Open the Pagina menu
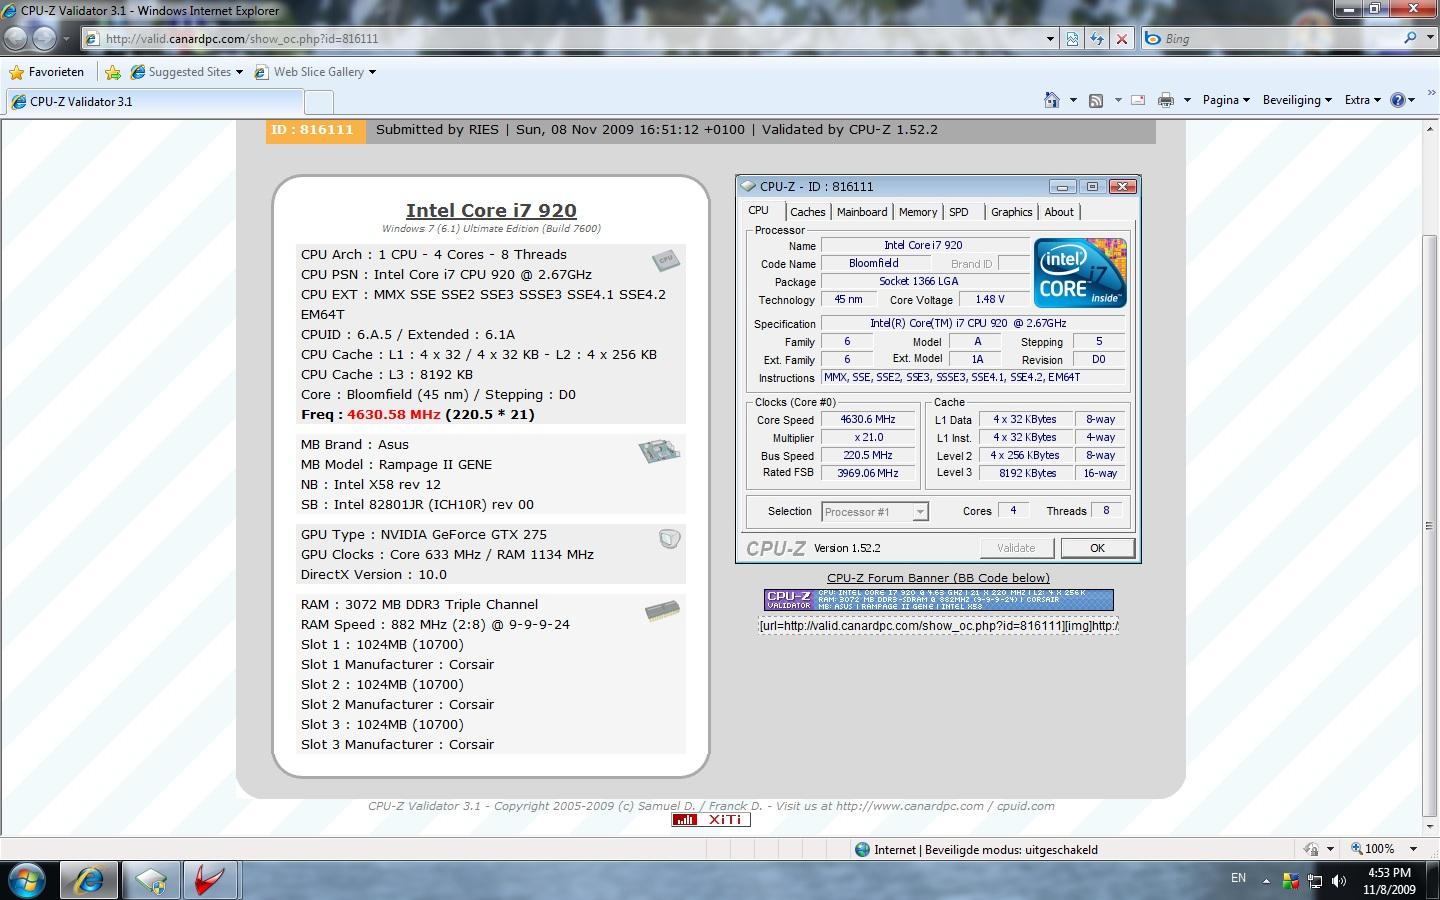Screen dimensions: 1440x900 1226,100
